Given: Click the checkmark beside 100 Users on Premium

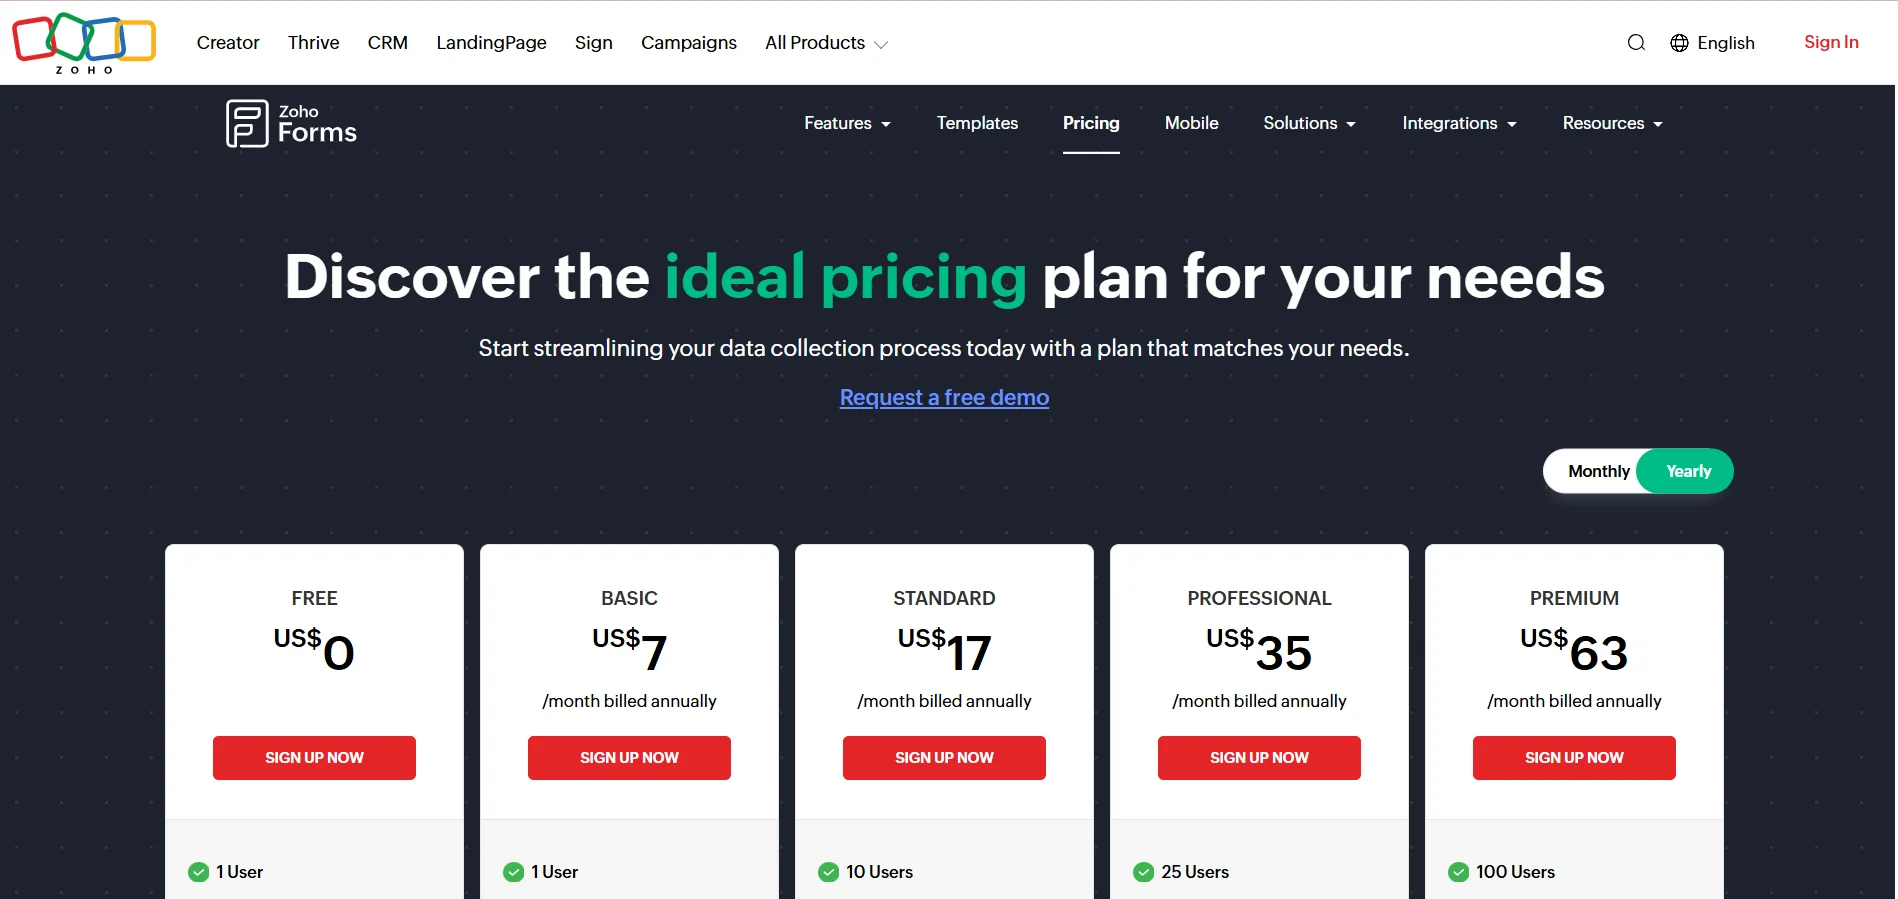Looking at the screenshot, I should (x=1458, y=871).
